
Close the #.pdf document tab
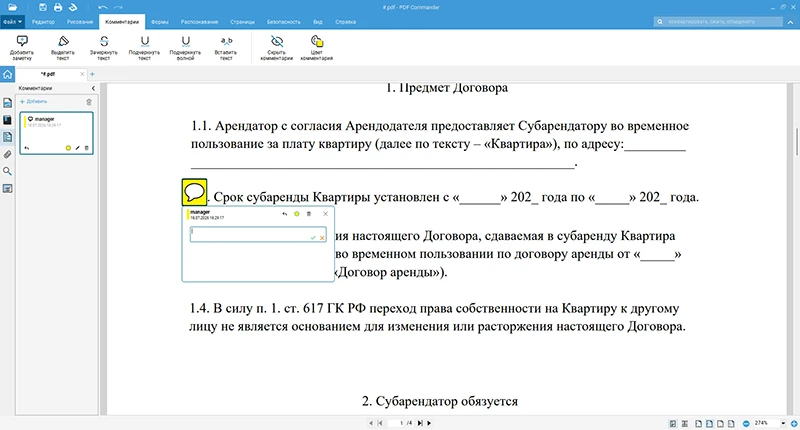click(x=82, y=74)
